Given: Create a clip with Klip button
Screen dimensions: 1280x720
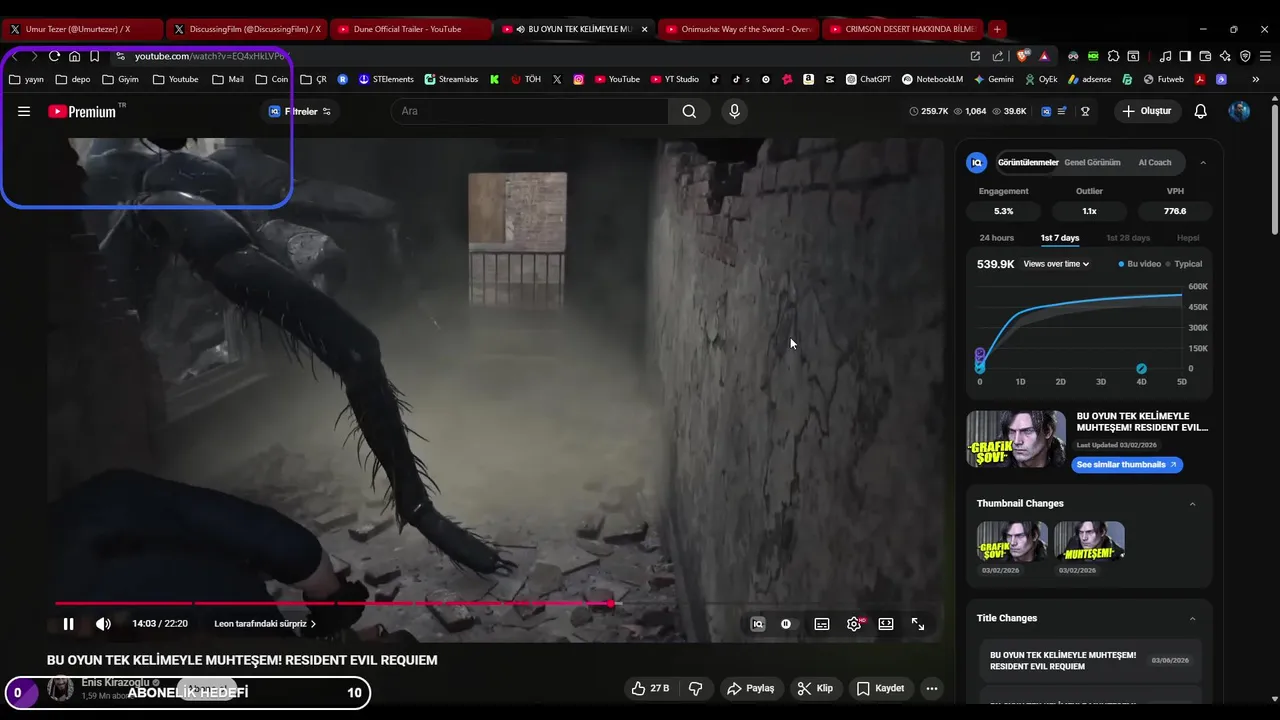Looking at the screenshot, I should pyautogui.click(x=815, y=688).
